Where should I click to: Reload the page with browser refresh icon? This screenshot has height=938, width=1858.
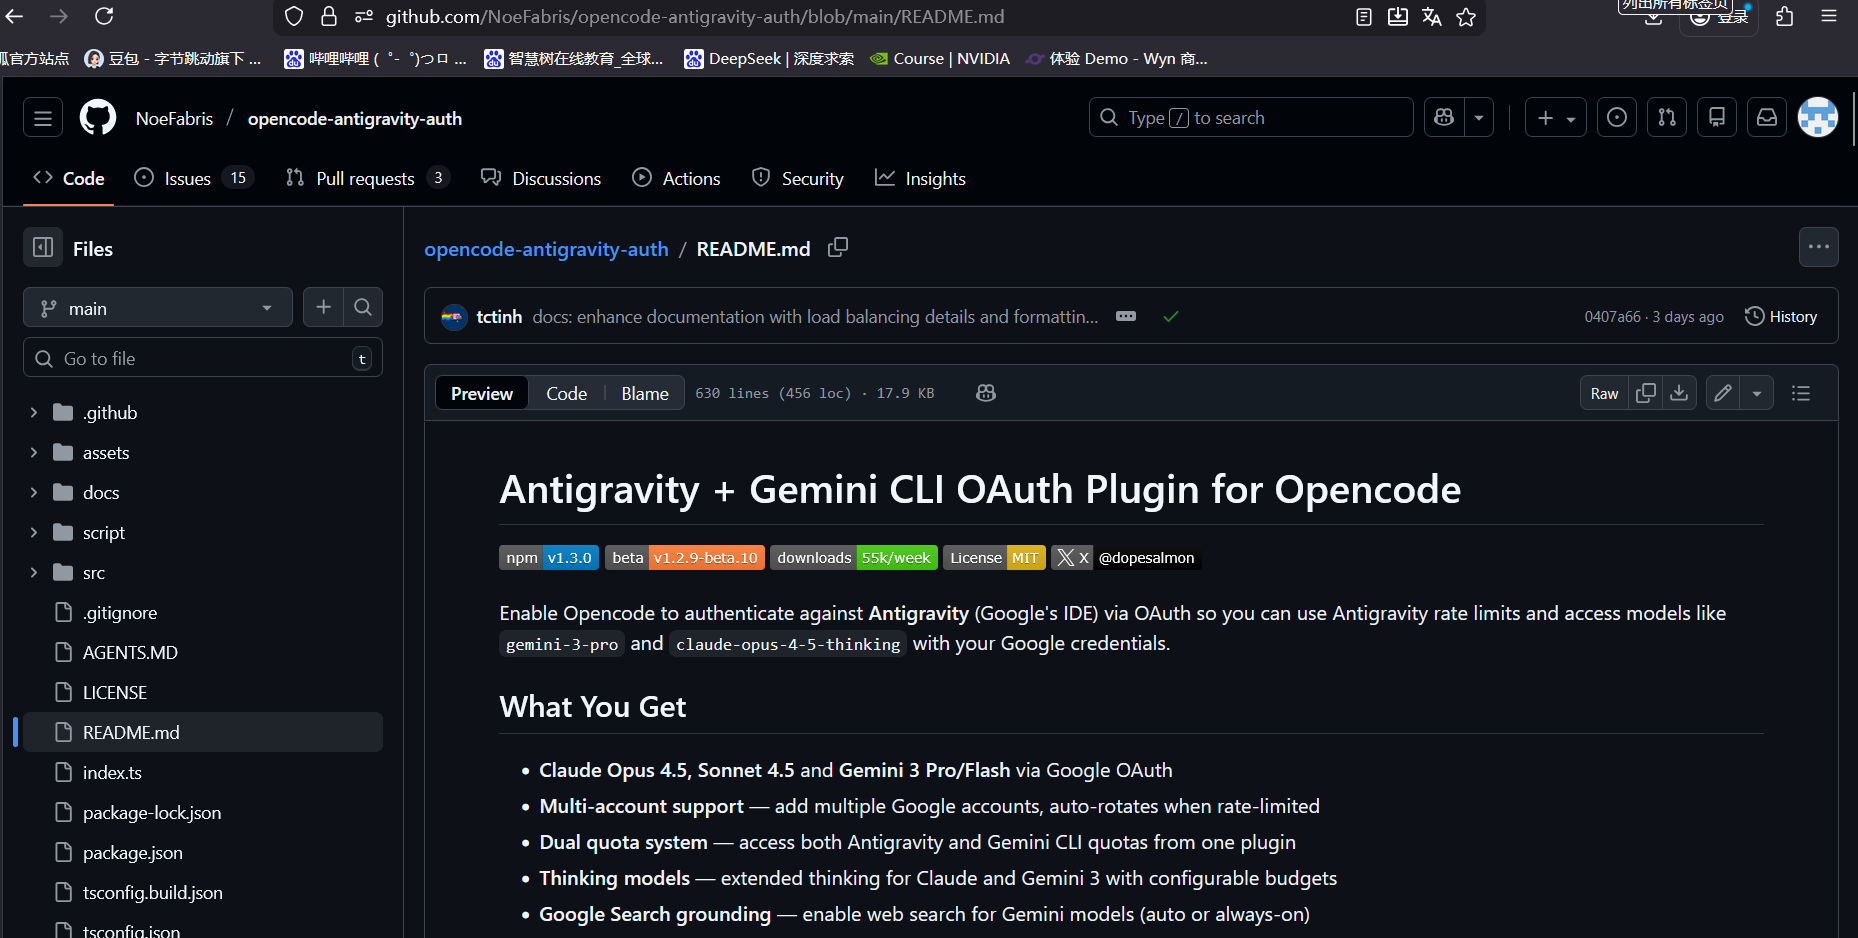coord(104,16)
